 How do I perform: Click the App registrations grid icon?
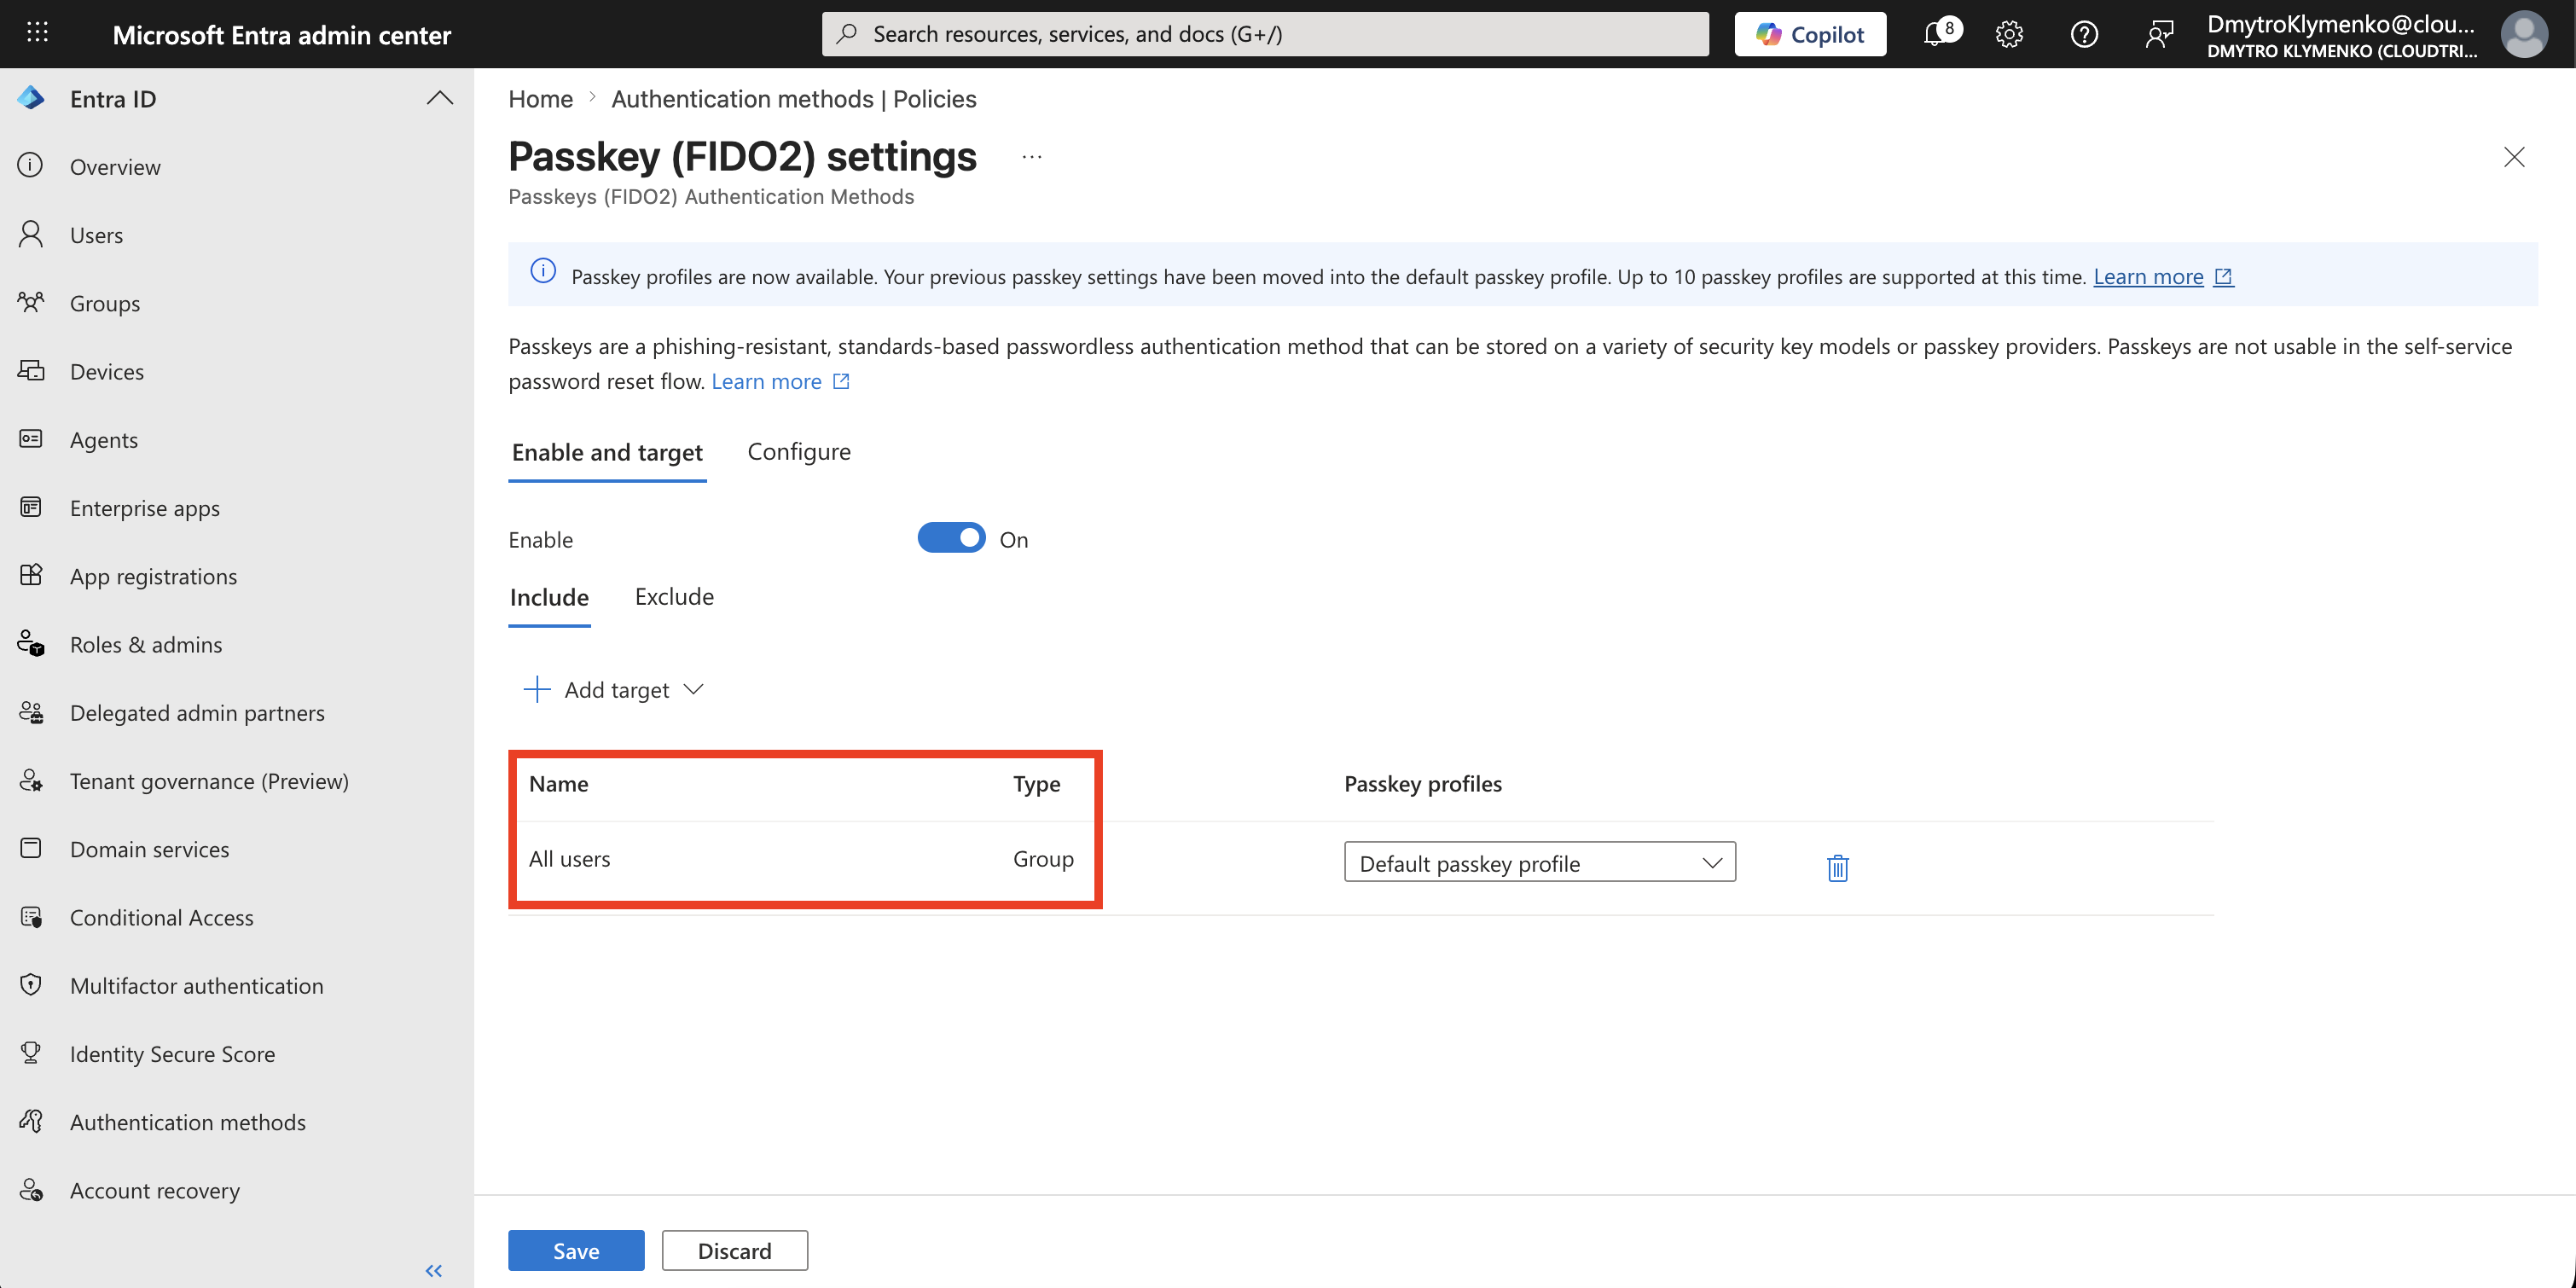pos(31,575)
